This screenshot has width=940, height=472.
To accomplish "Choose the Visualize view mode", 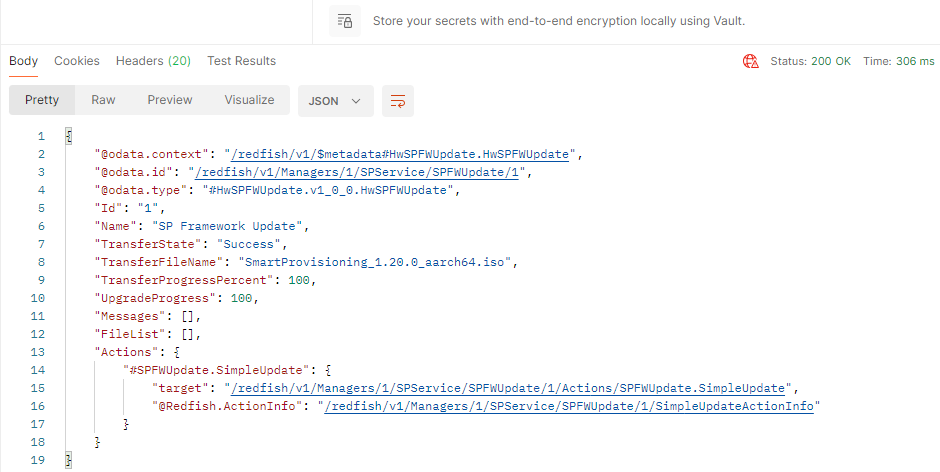I will (249, 100).
